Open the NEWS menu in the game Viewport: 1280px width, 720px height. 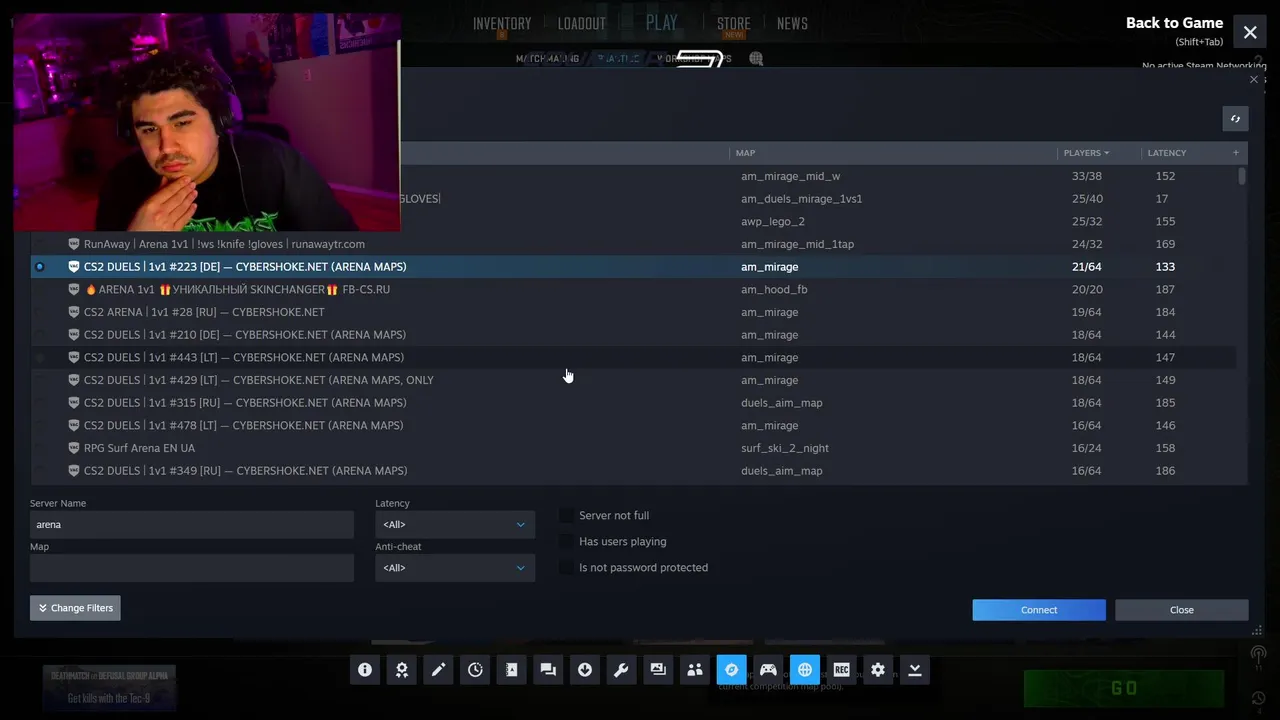(x=792, y=24)
